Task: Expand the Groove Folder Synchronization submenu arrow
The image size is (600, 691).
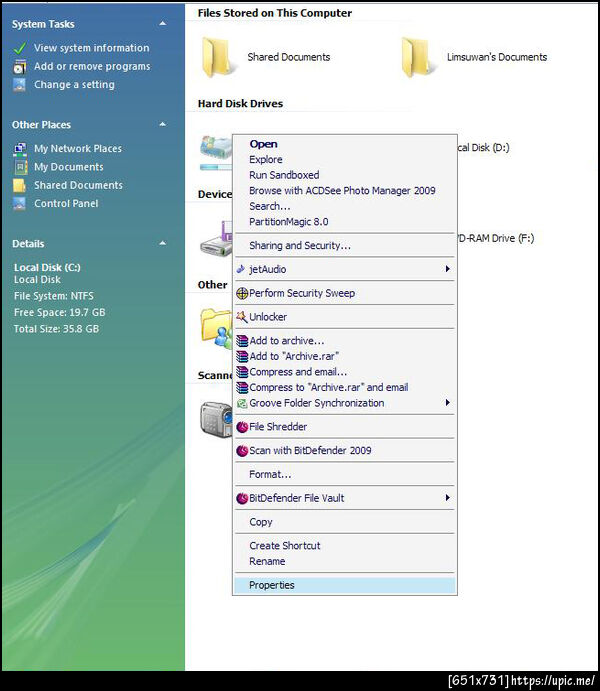Action: (448, 403)
